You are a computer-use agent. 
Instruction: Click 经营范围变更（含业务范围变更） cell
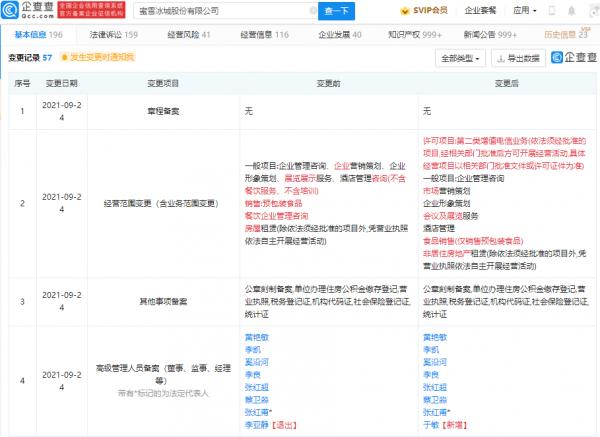point(161,203)
